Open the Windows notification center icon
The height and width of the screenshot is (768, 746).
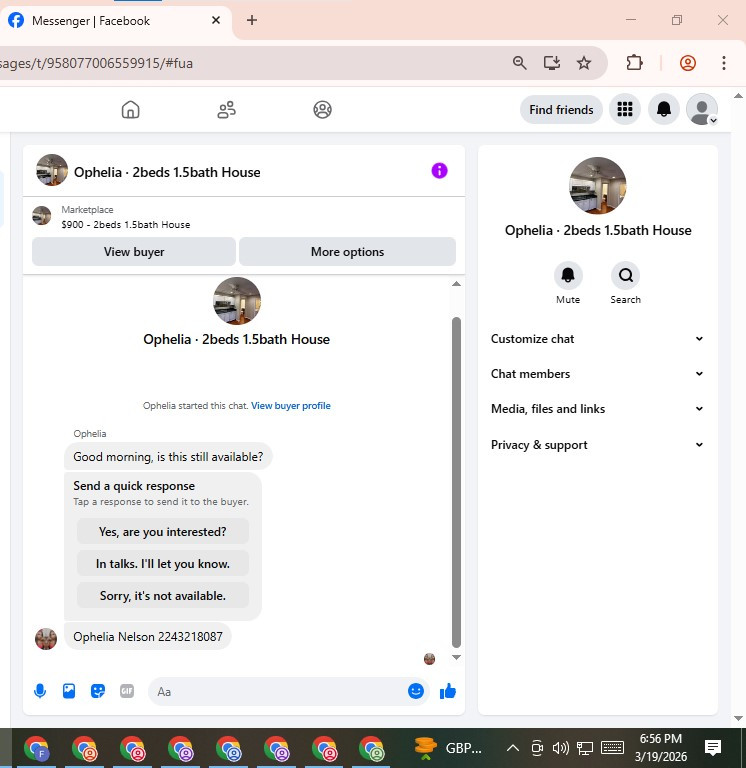[x=713, y=748]
